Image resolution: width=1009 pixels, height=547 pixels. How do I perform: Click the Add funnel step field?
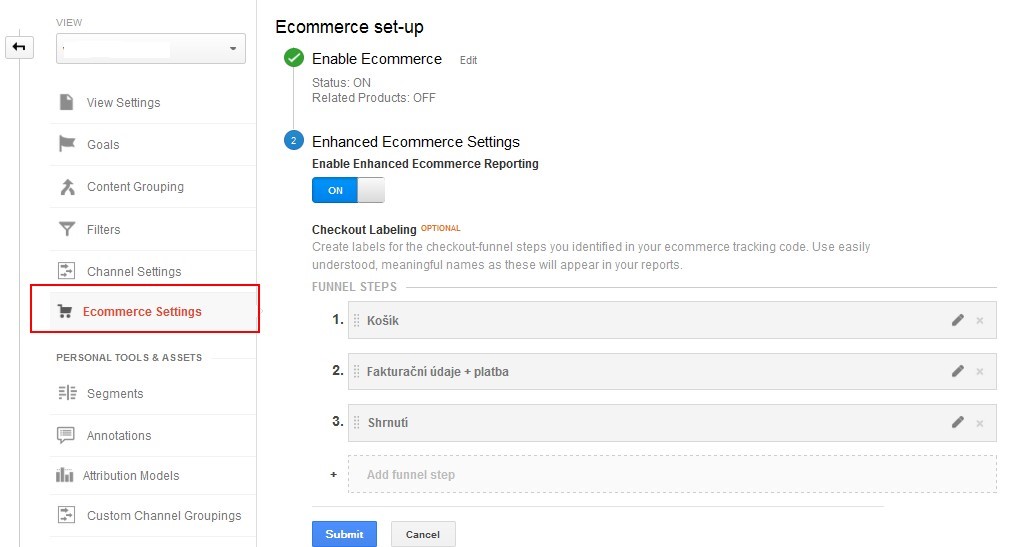tap(672, 474)
